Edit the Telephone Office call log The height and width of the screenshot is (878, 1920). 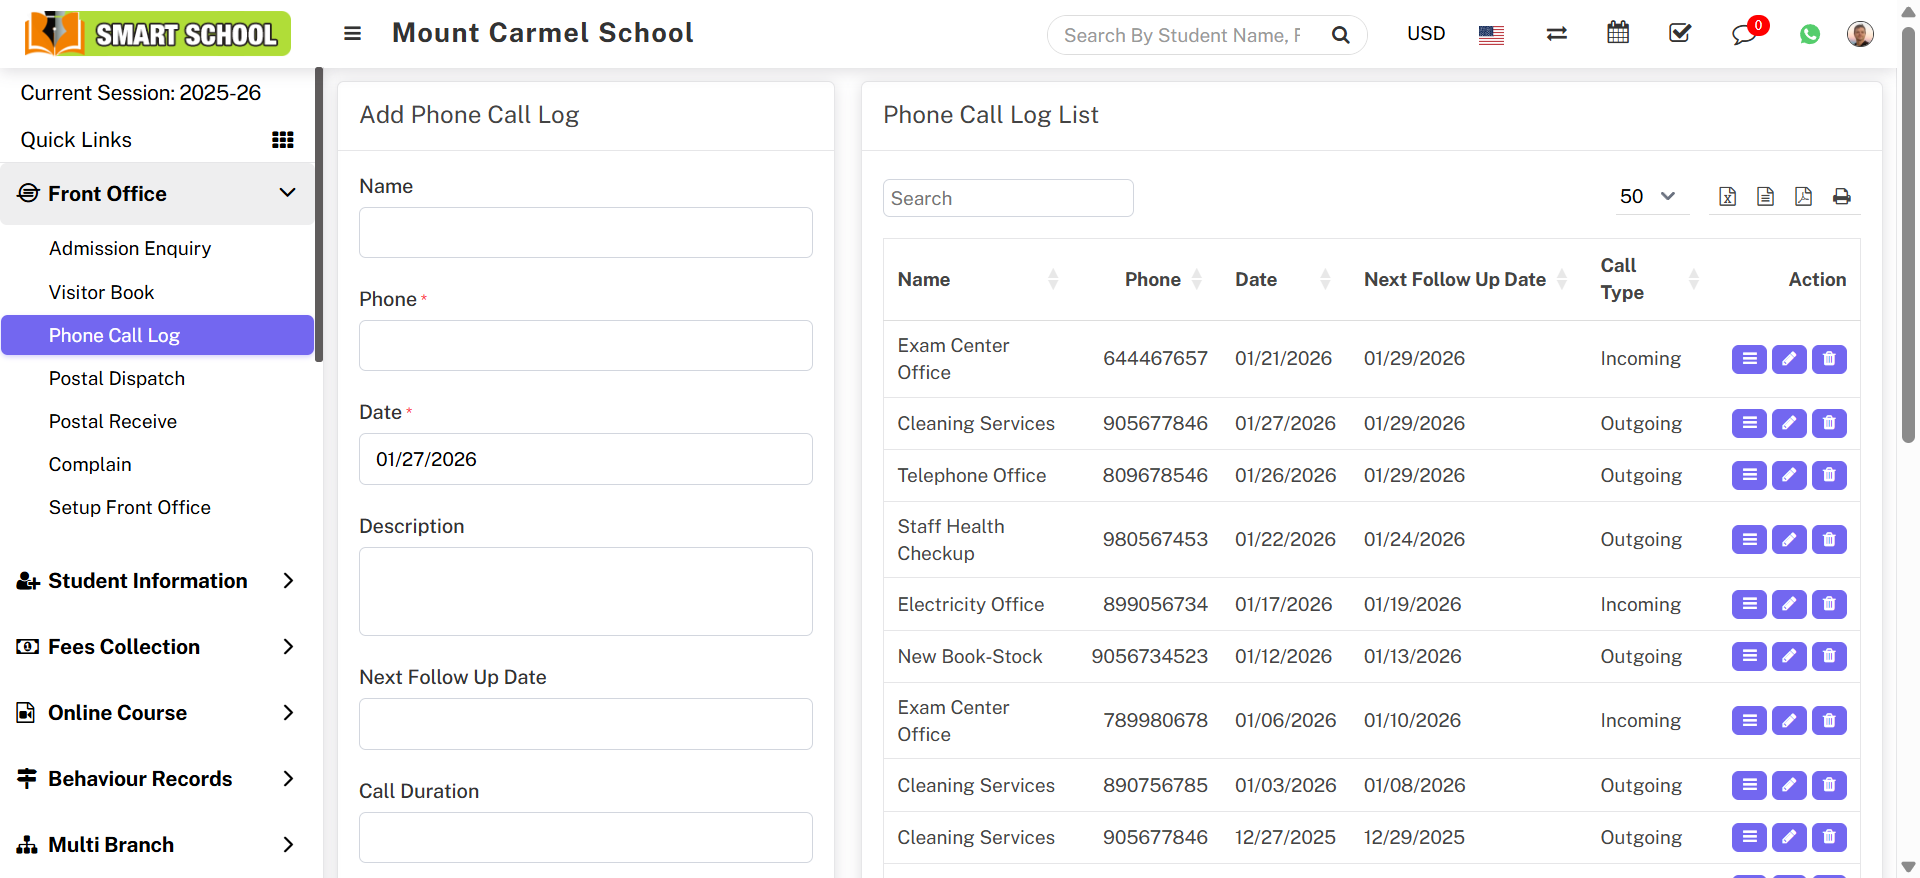(x=1788, y=475)
